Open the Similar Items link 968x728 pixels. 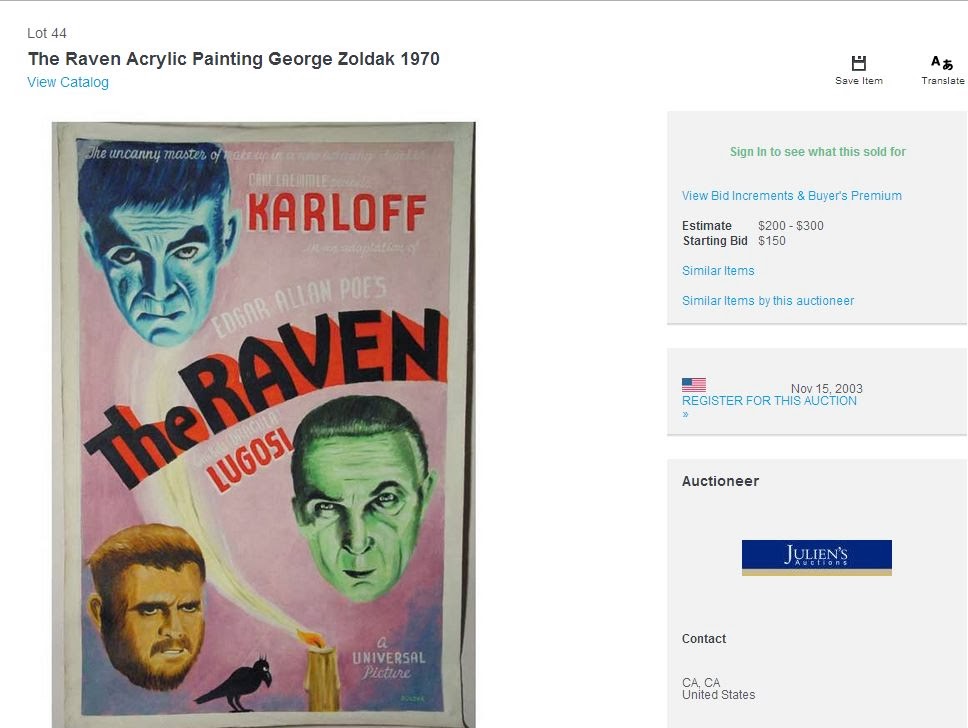[718, 270]
